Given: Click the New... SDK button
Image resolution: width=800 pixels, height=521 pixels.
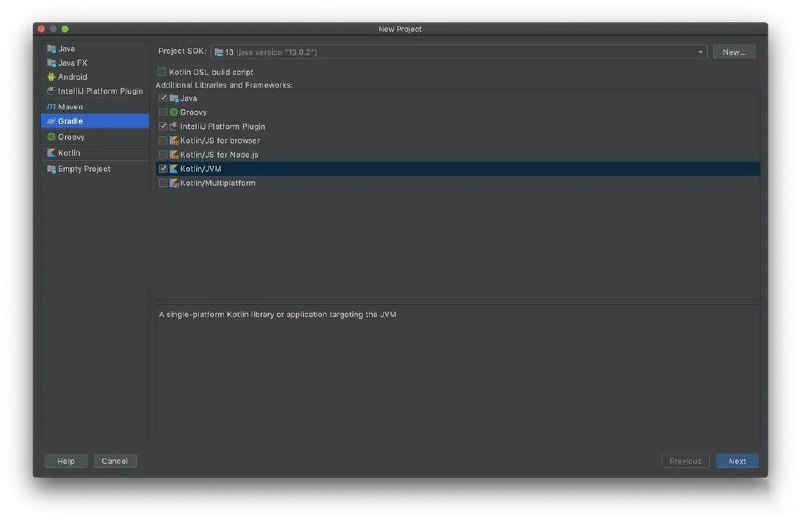Looking at the screenshot, I should [734, 52].
